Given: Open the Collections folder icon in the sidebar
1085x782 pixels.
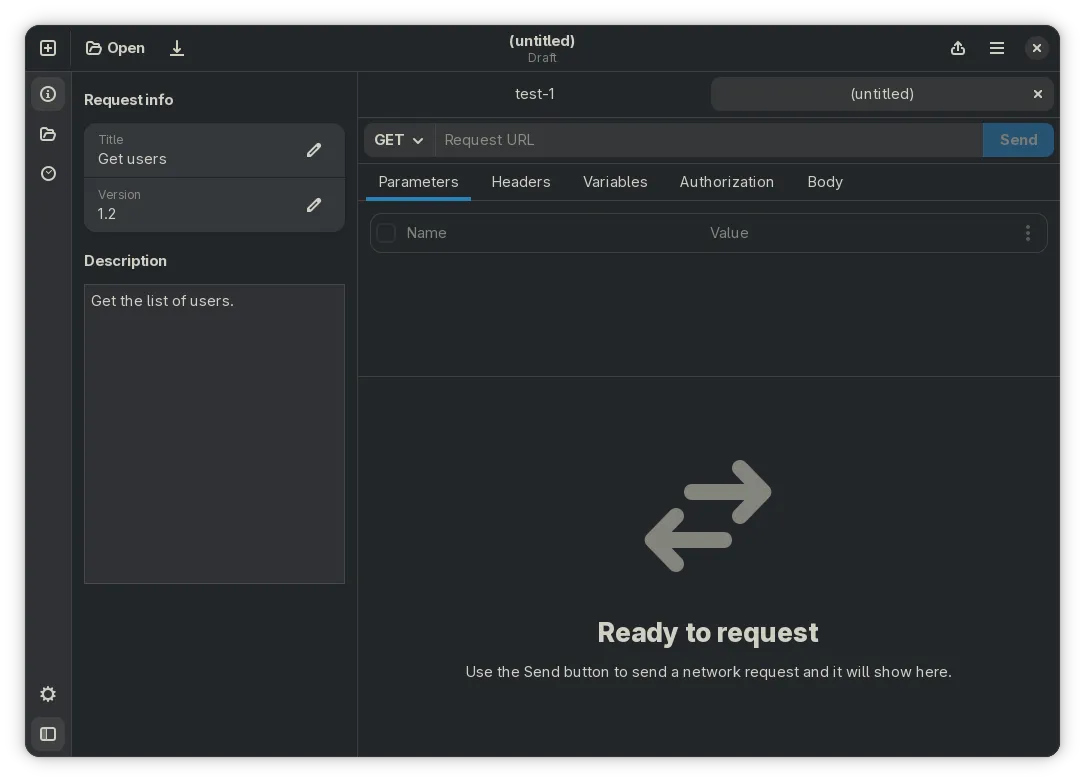Looking at the screenshot, I should tap(47, 134).
